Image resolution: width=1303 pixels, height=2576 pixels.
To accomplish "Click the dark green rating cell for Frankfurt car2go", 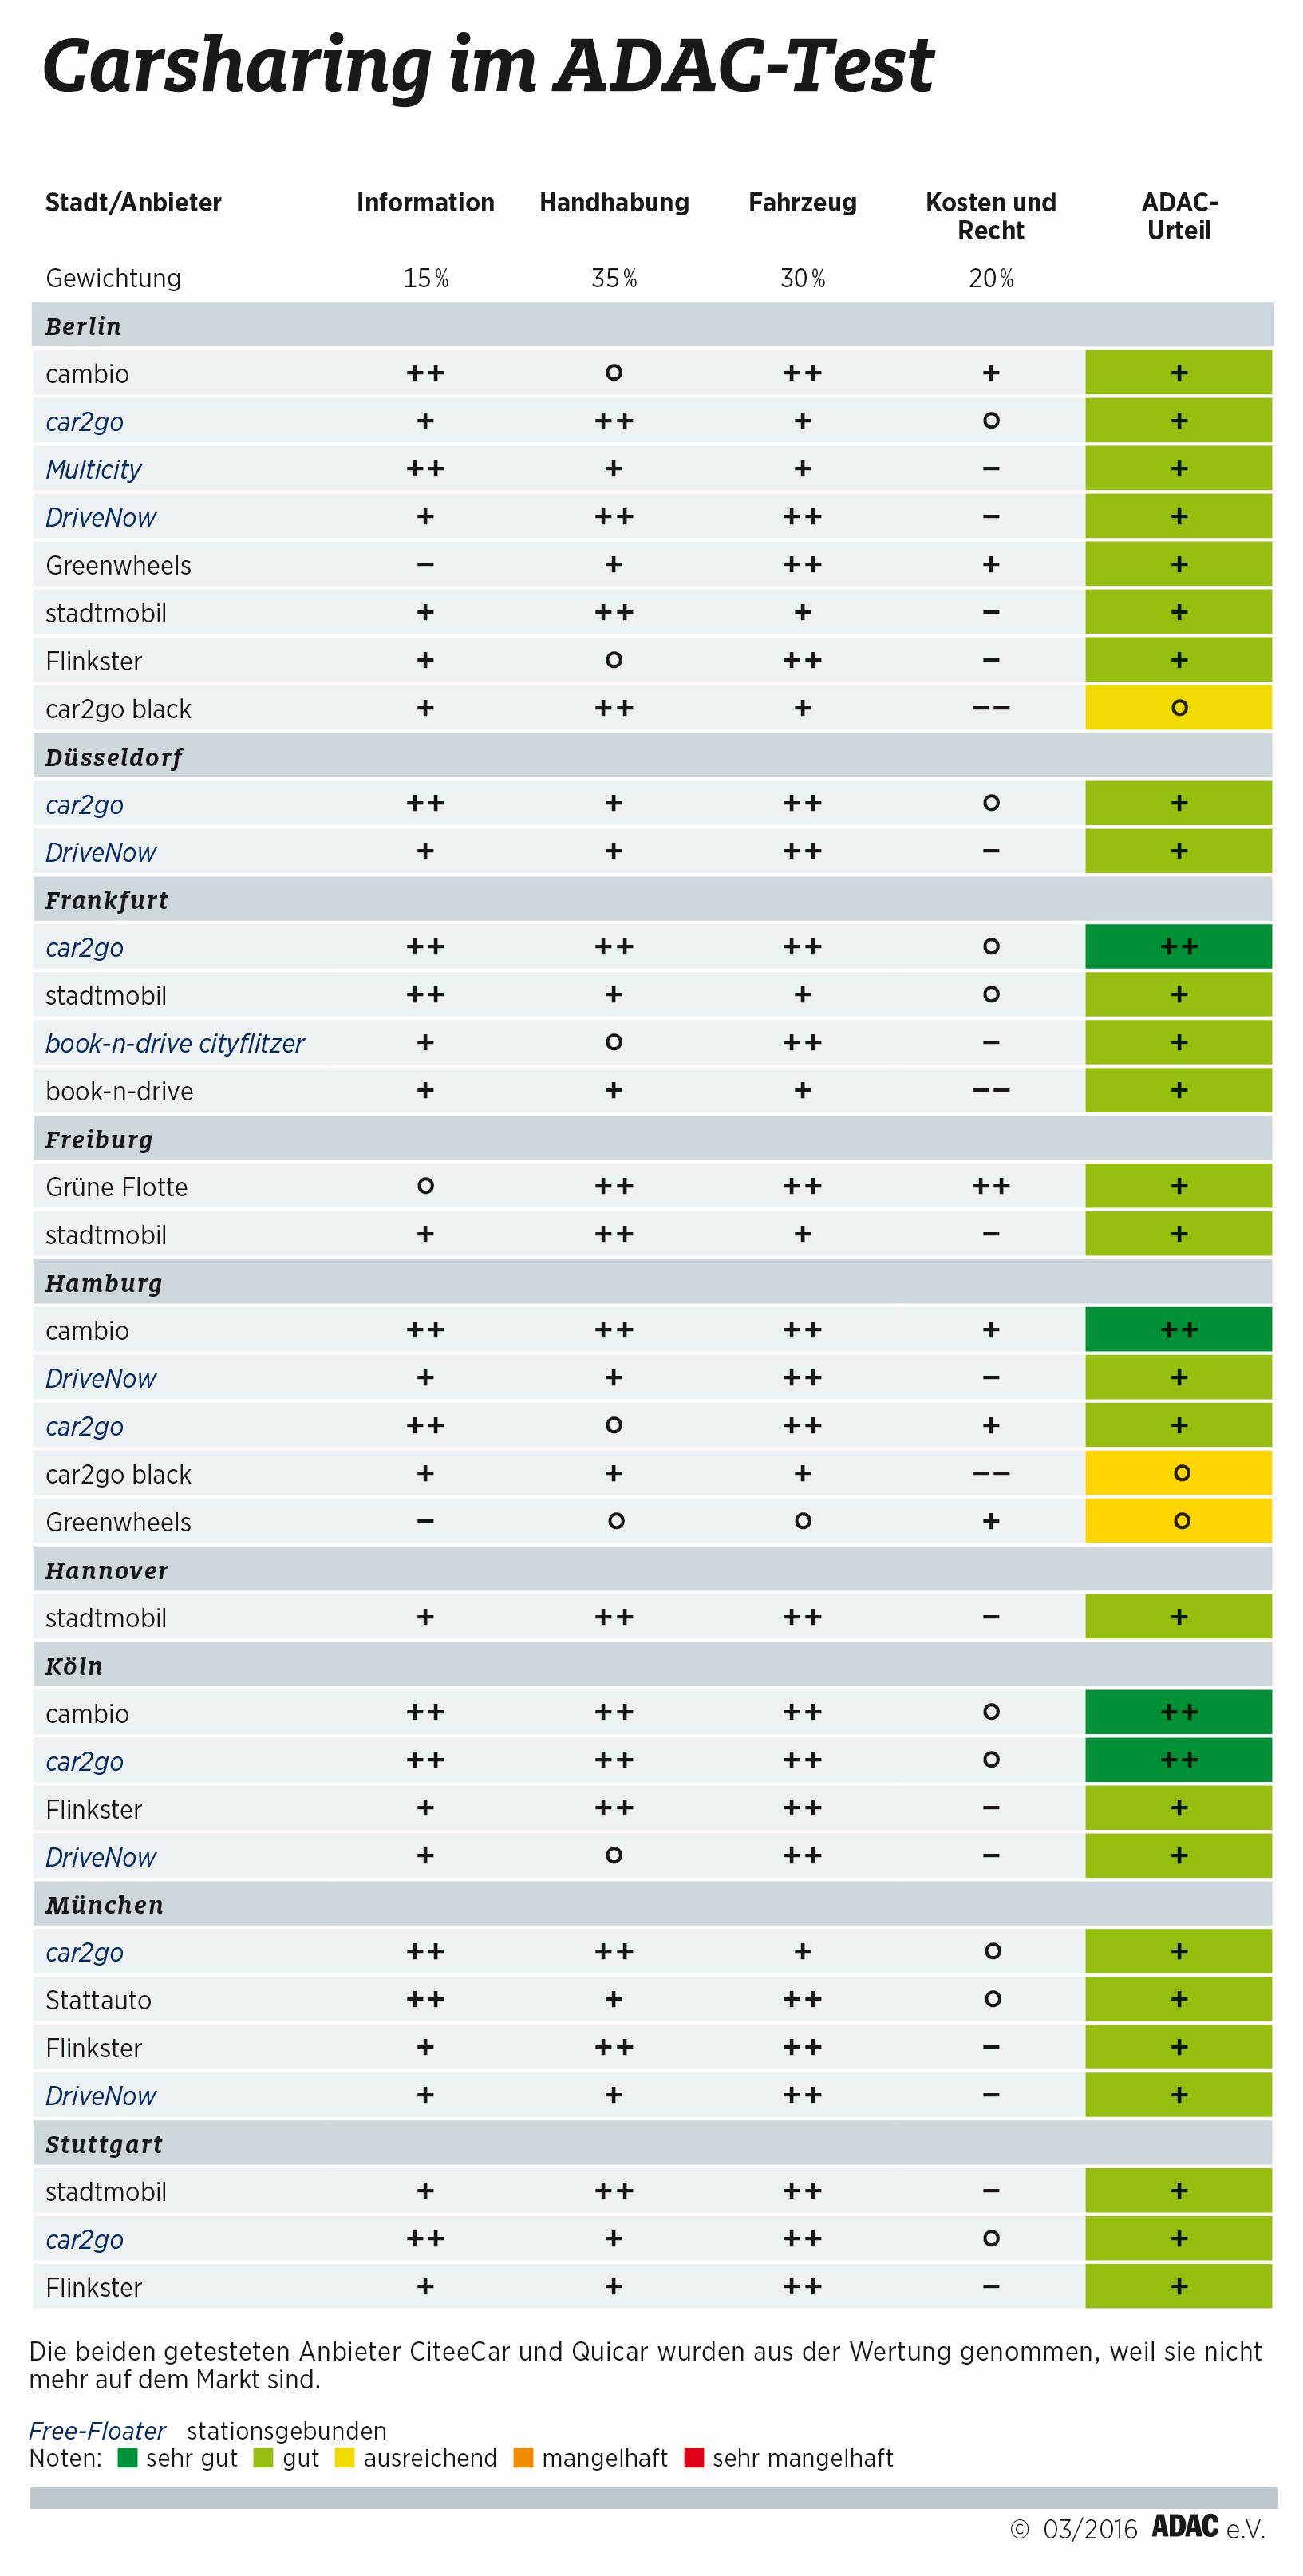I will (x=1178, y=946).
